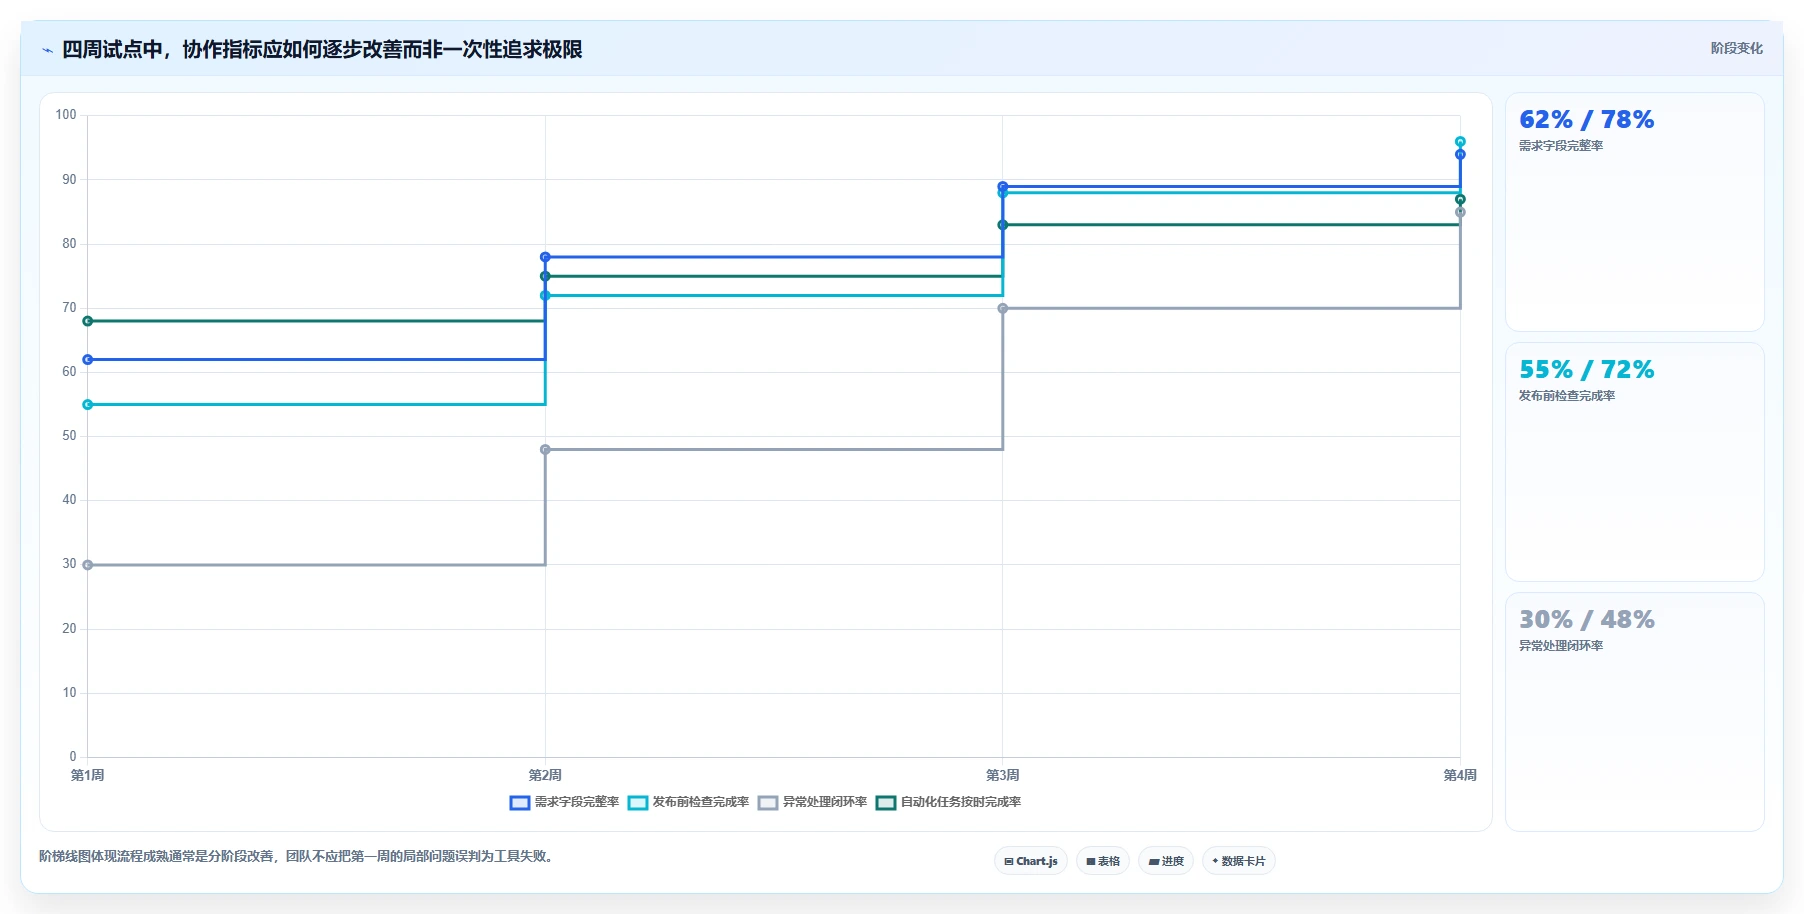Click the cyan data point at 72 for 第2周
The width and height of the screenshot is (1804, 914).
tap(545, 295)
